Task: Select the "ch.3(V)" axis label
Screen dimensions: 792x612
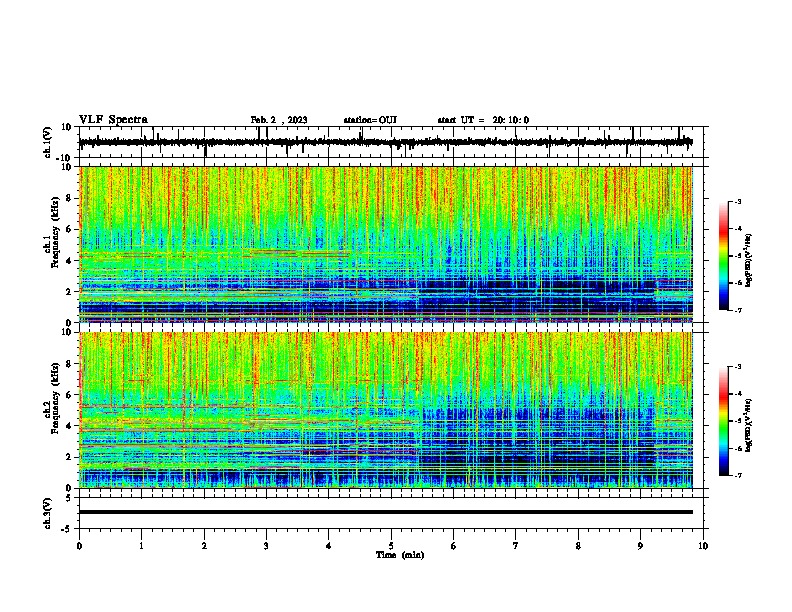Action: tap(48, 513)
